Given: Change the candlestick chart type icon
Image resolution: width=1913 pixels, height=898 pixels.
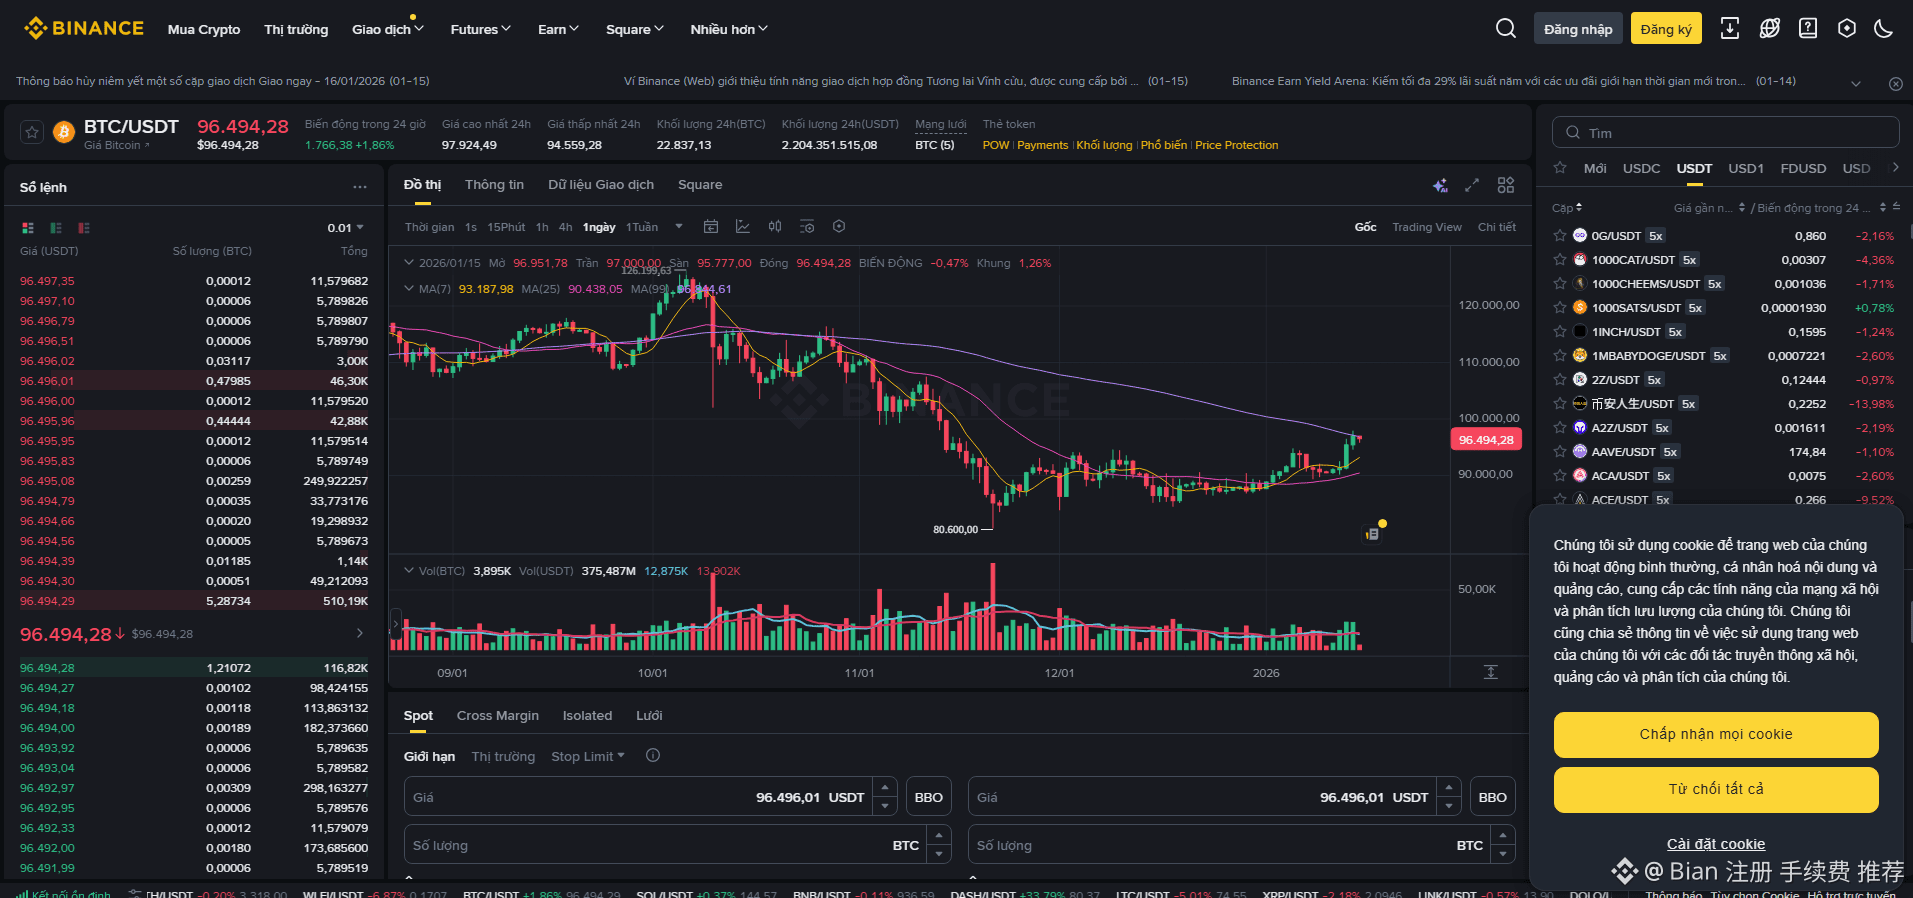Looking at the screenshot, I should 775,227.
